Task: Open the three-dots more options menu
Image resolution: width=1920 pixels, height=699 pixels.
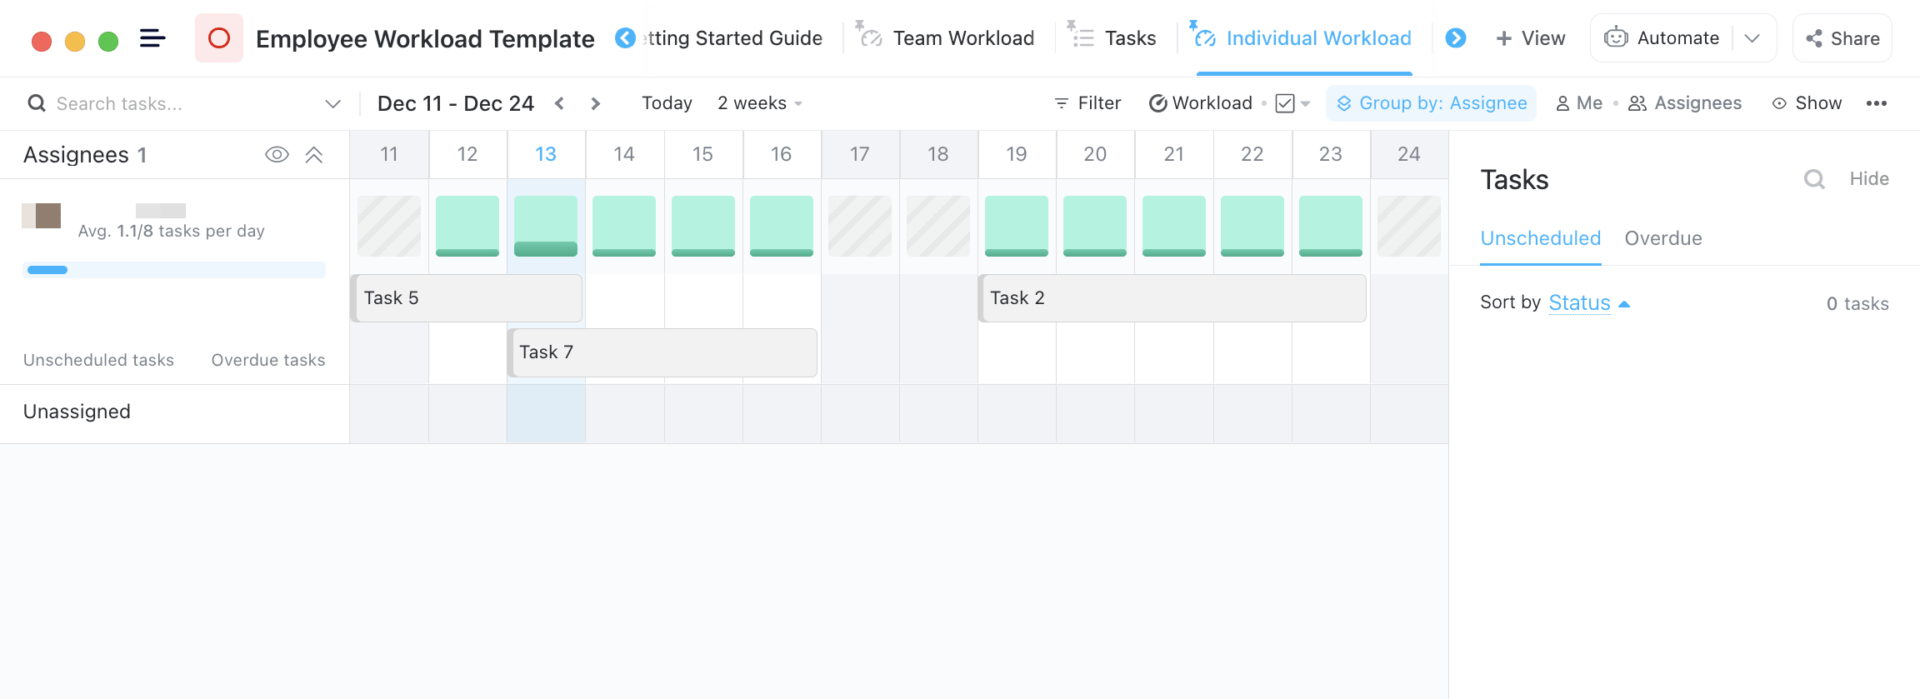Action: coord(1876,103)
